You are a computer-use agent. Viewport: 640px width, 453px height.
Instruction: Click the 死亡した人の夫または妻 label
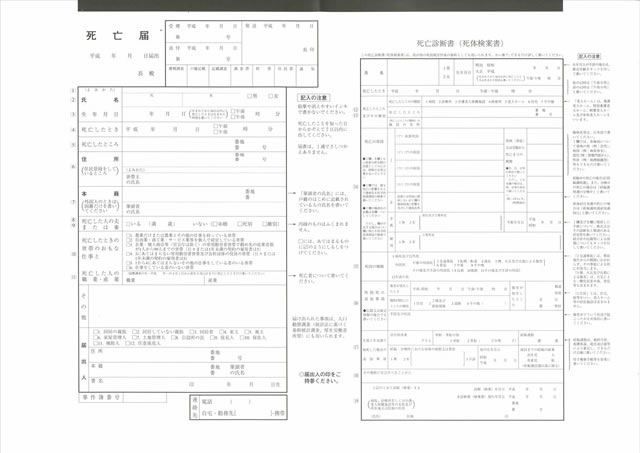click(100, 224)
